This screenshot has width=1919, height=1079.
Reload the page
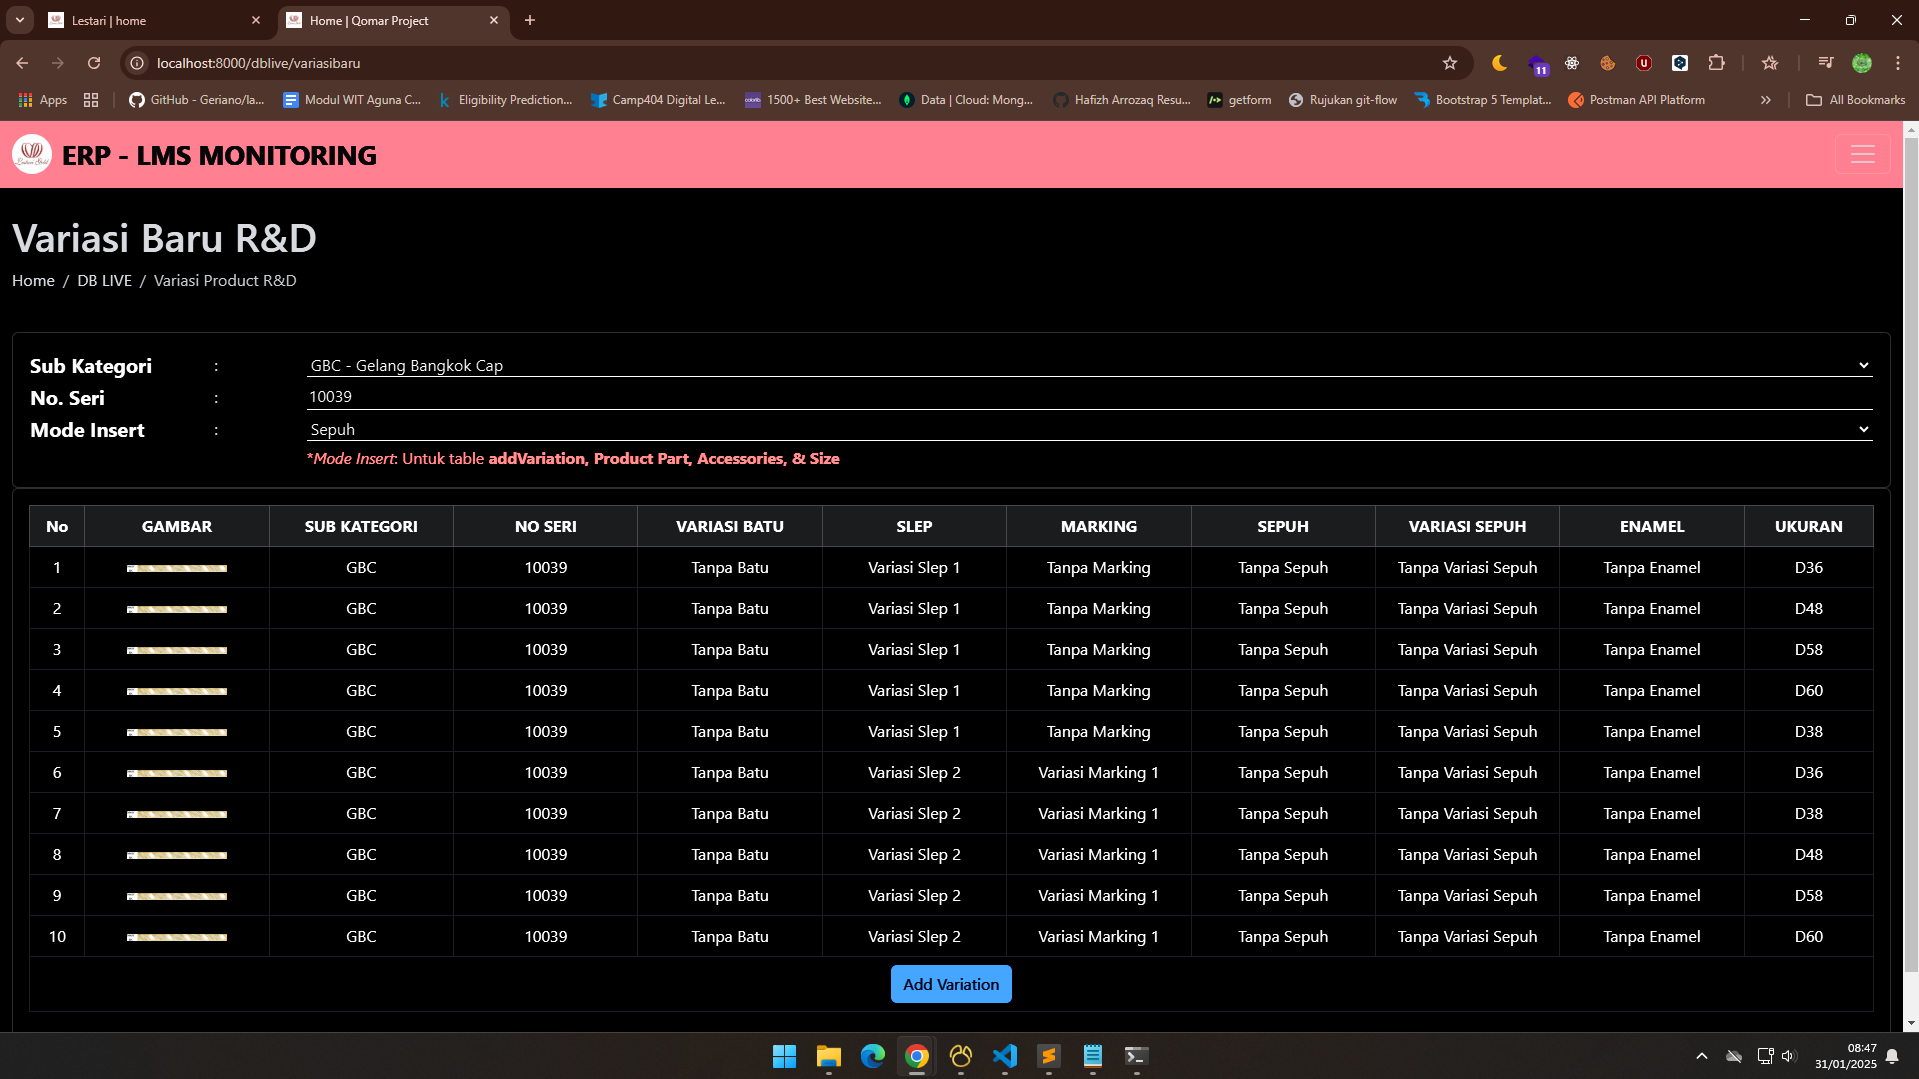tap(94, 63)
